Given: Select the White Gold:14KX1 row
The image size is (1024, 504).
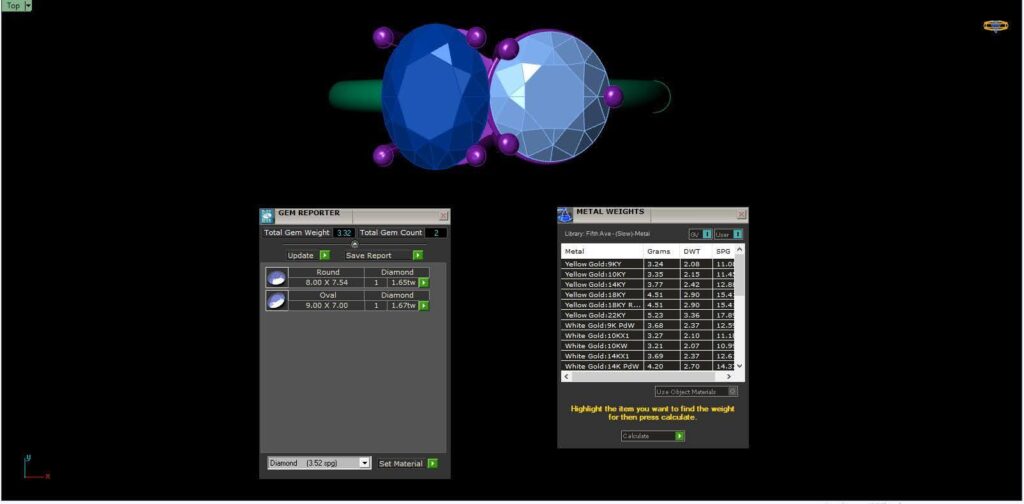Looking at the screenshot, I should coord(648,356).
